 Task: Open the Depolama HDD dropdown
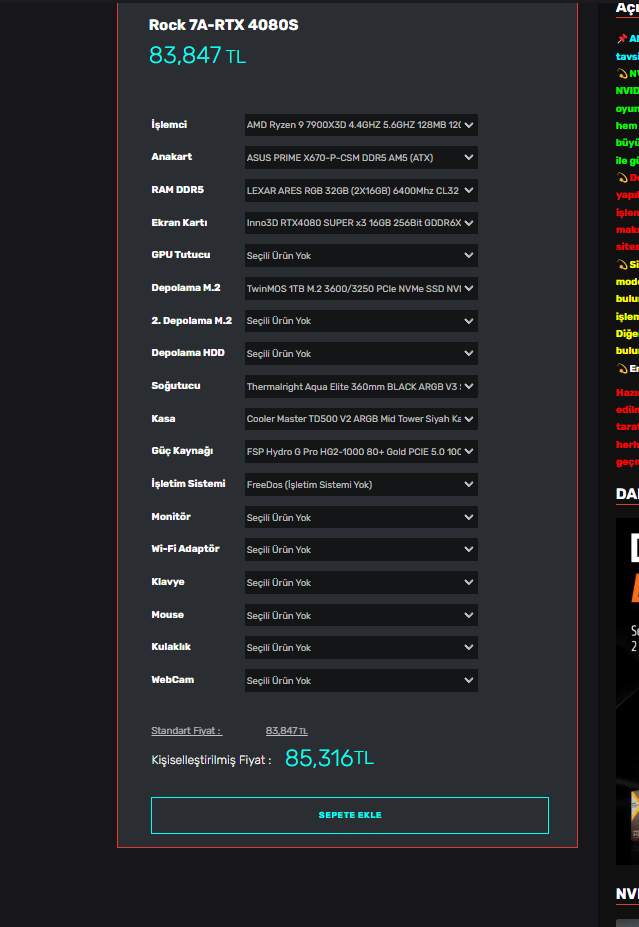coord(361,354)
